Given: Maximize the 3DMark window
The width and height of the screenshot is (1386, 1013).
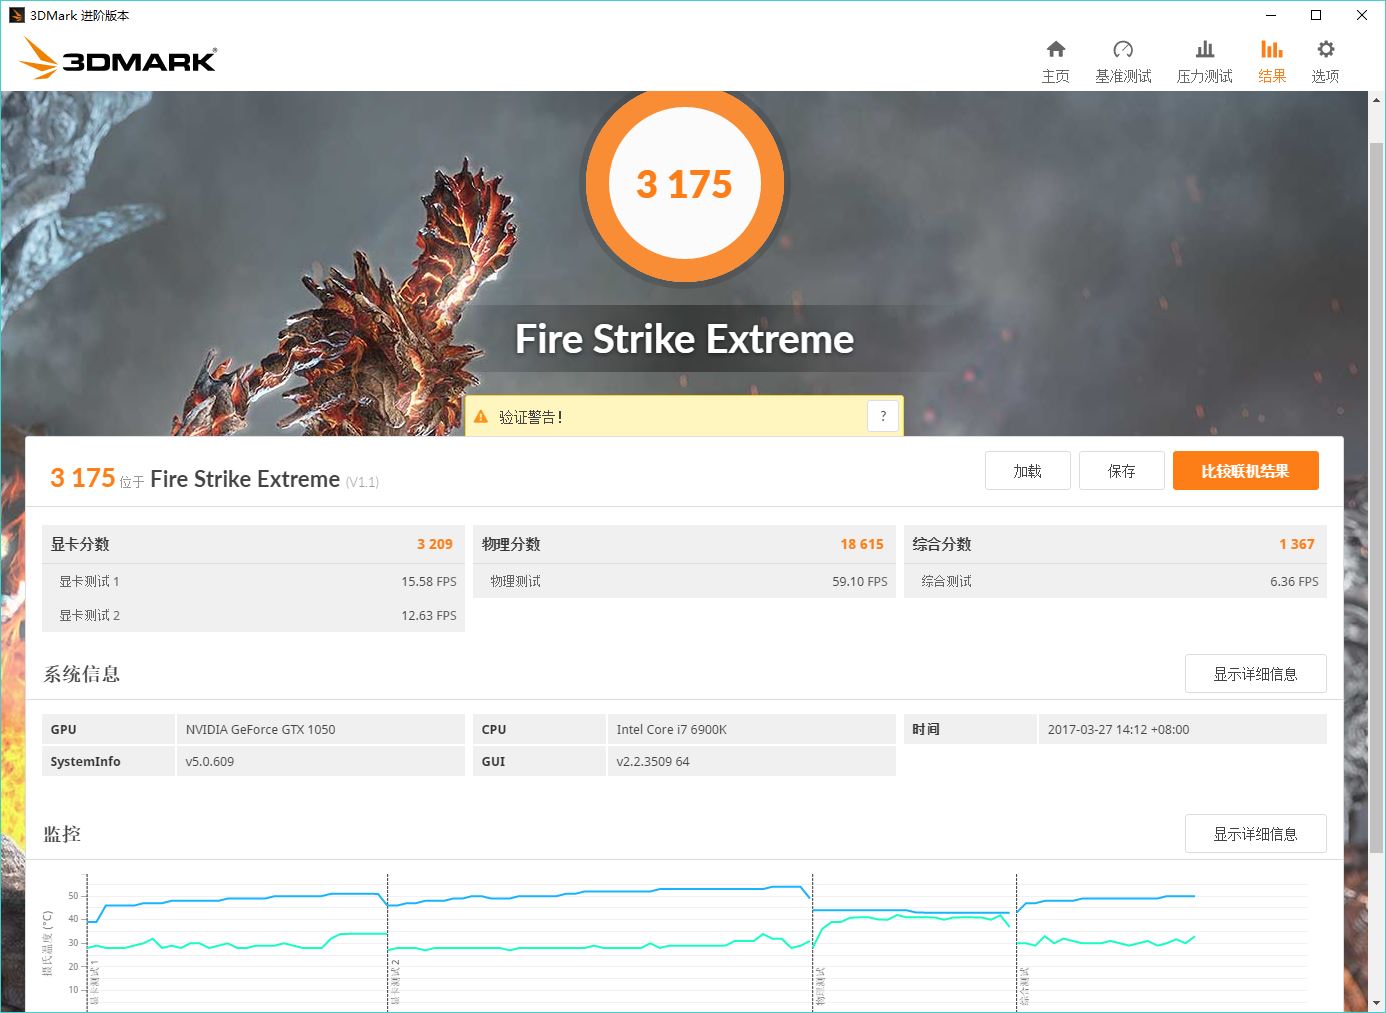Looking at the screenshot, I should (x=1316, y=15).
